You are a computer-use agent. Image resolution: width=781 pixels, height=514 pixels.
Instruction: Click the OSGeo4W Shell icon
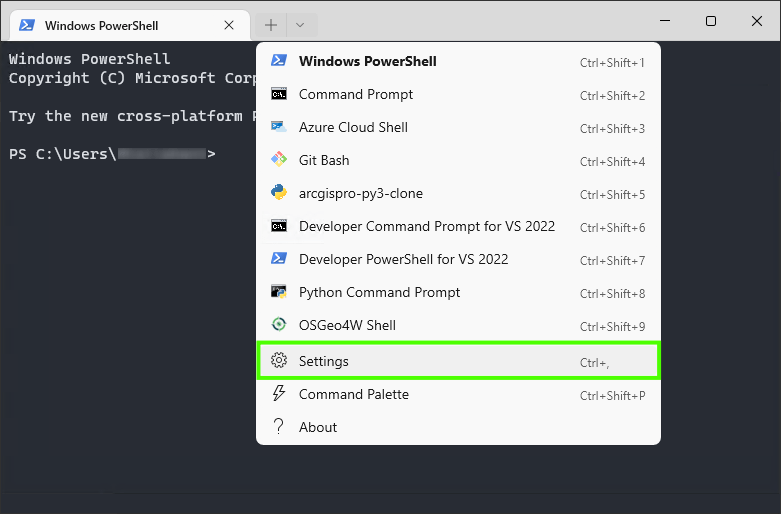coord(279,325)
